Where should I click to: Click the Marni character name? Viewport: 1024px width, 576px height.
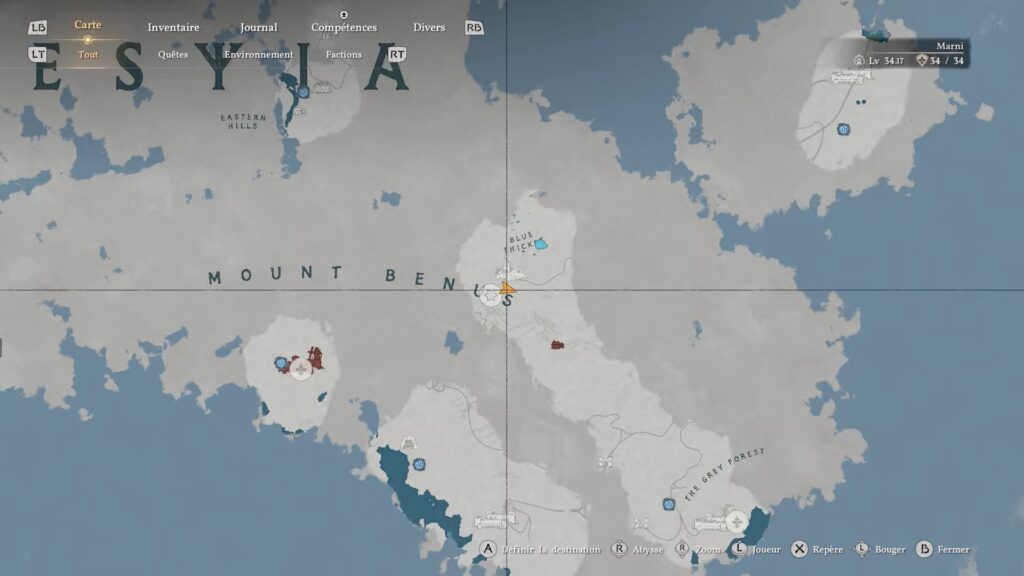950,46
